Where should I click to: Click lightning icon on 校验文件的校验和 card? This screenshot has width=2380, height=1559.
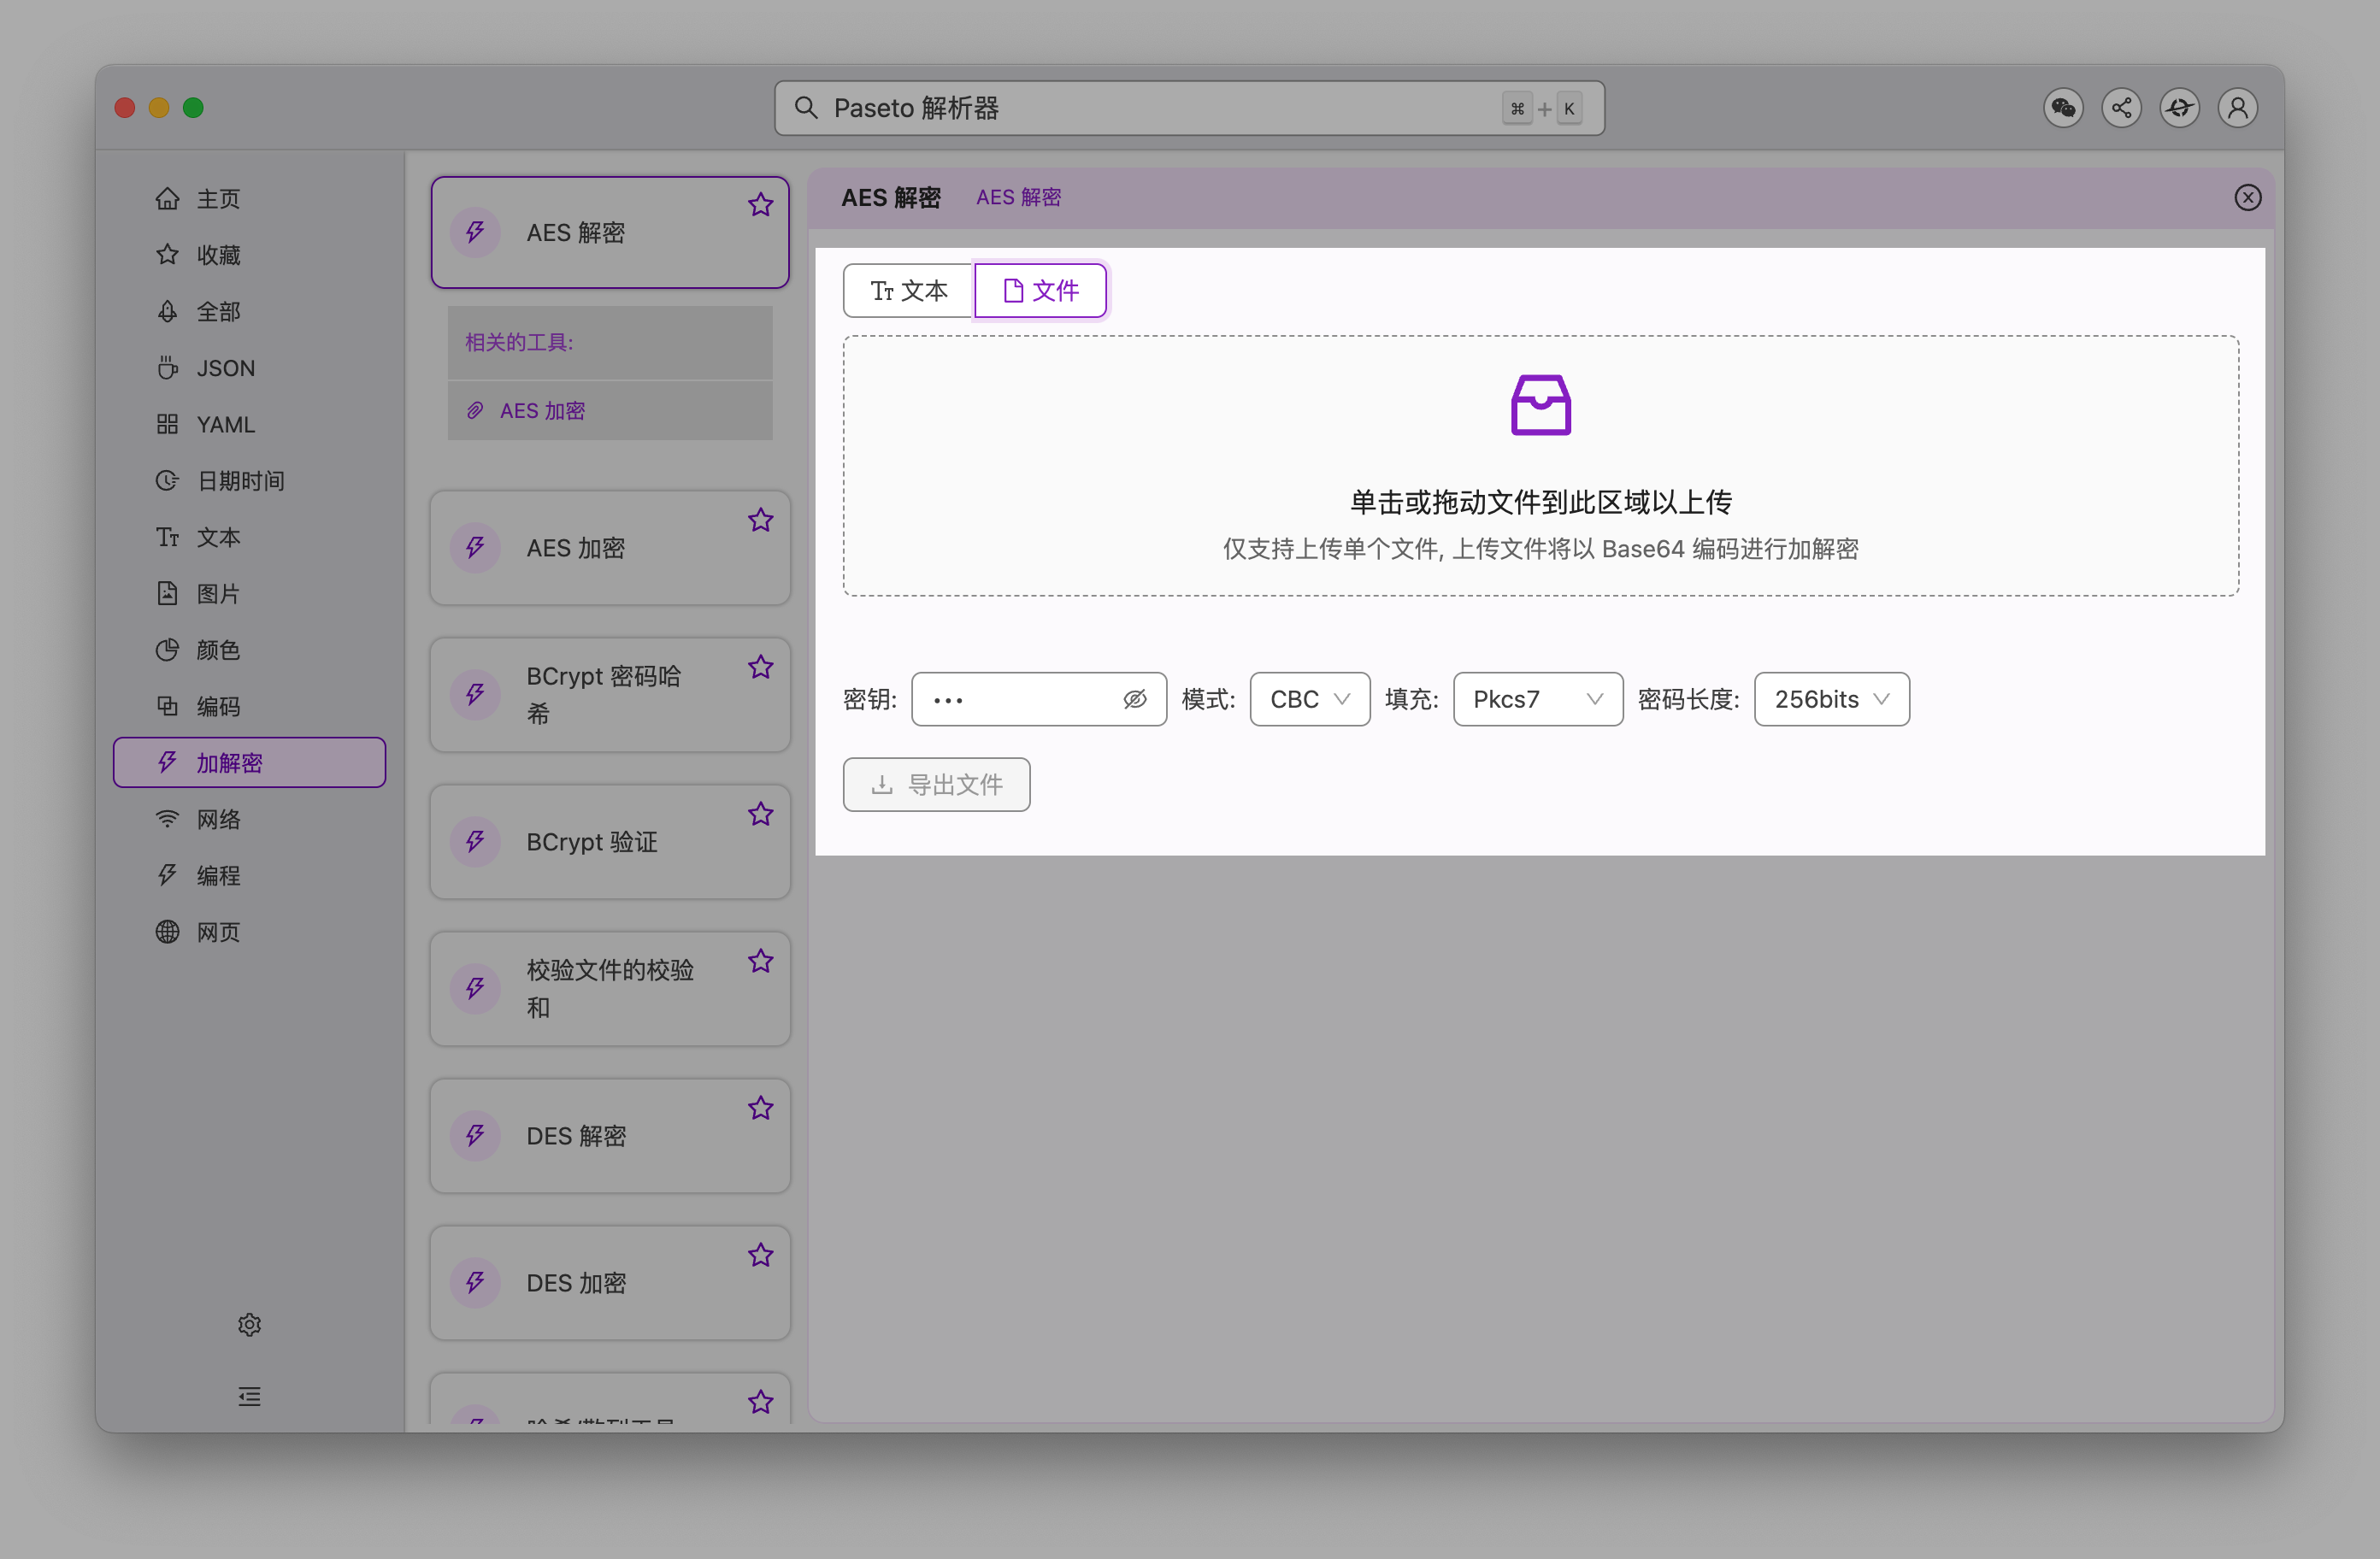coord(476,989)
